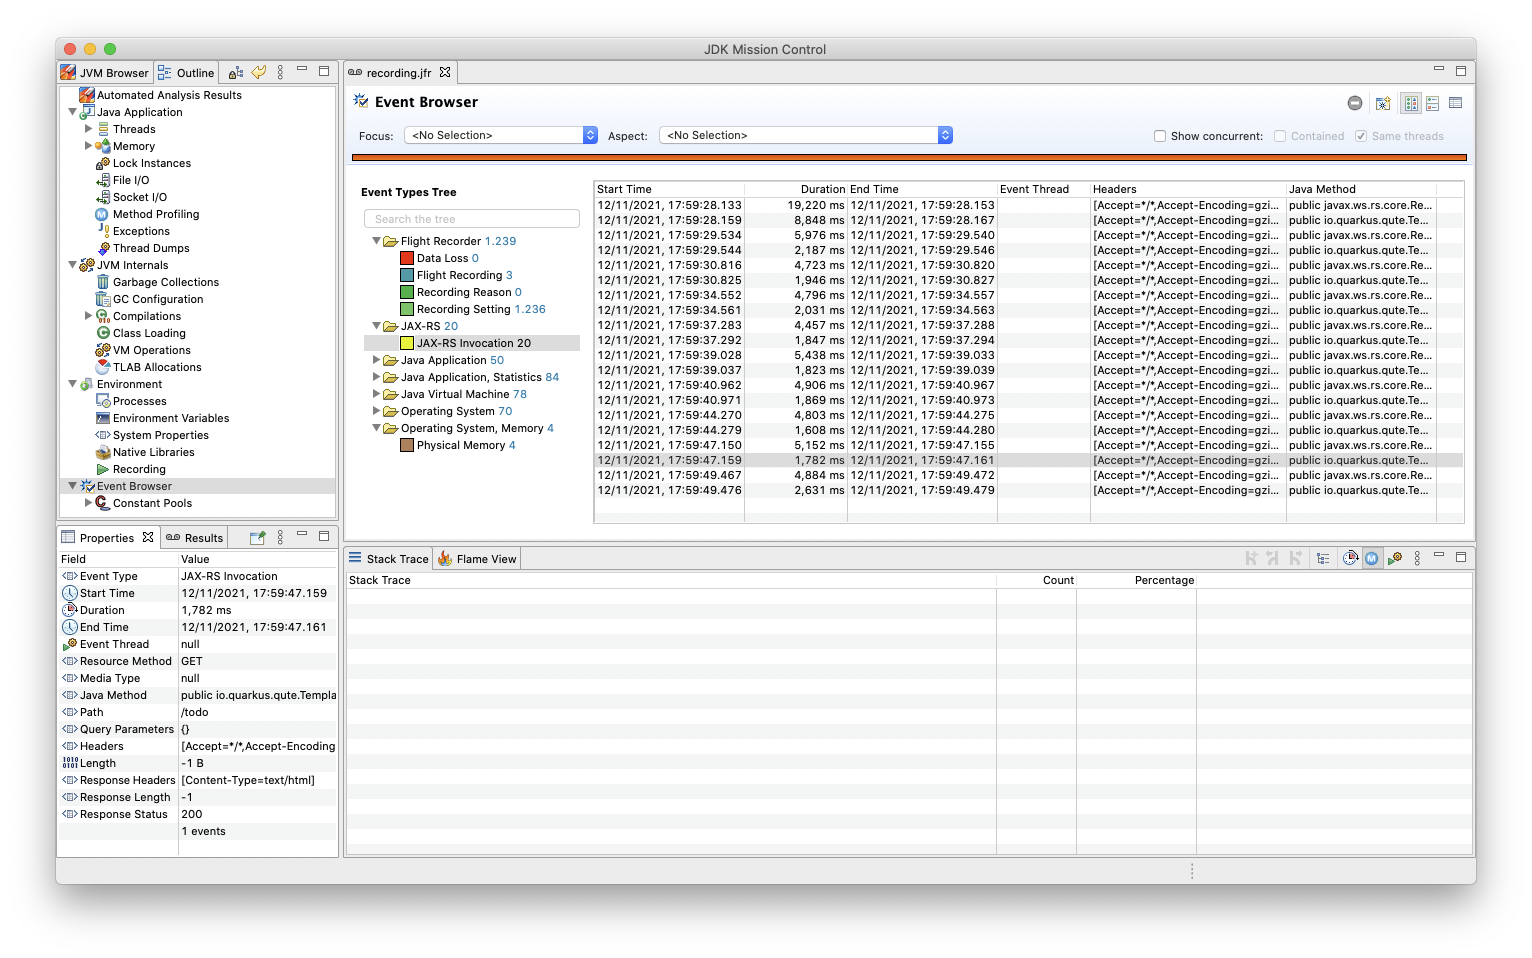The height and width of the screenshot is (958, 1532).
Task: Toggle stack trace tree view icon
Action: [x=1324, y=559]
